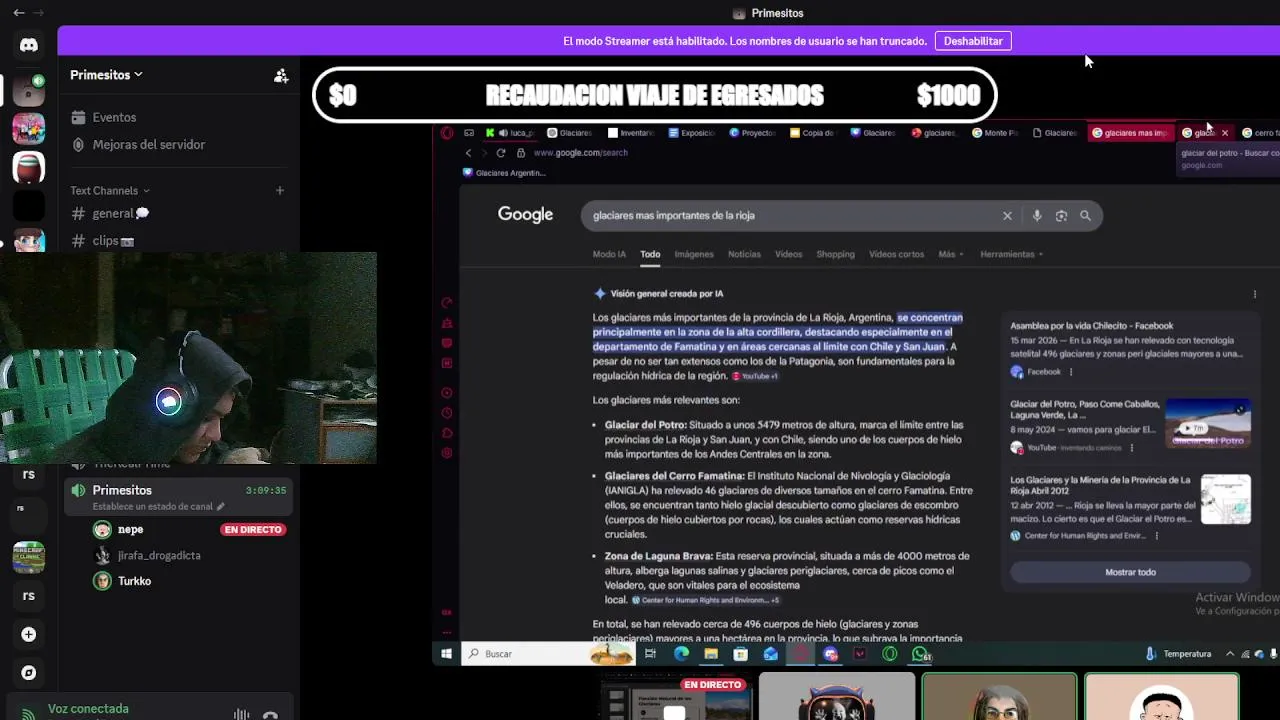Submit search with Google magnifier icon

tap(1085, 216)
